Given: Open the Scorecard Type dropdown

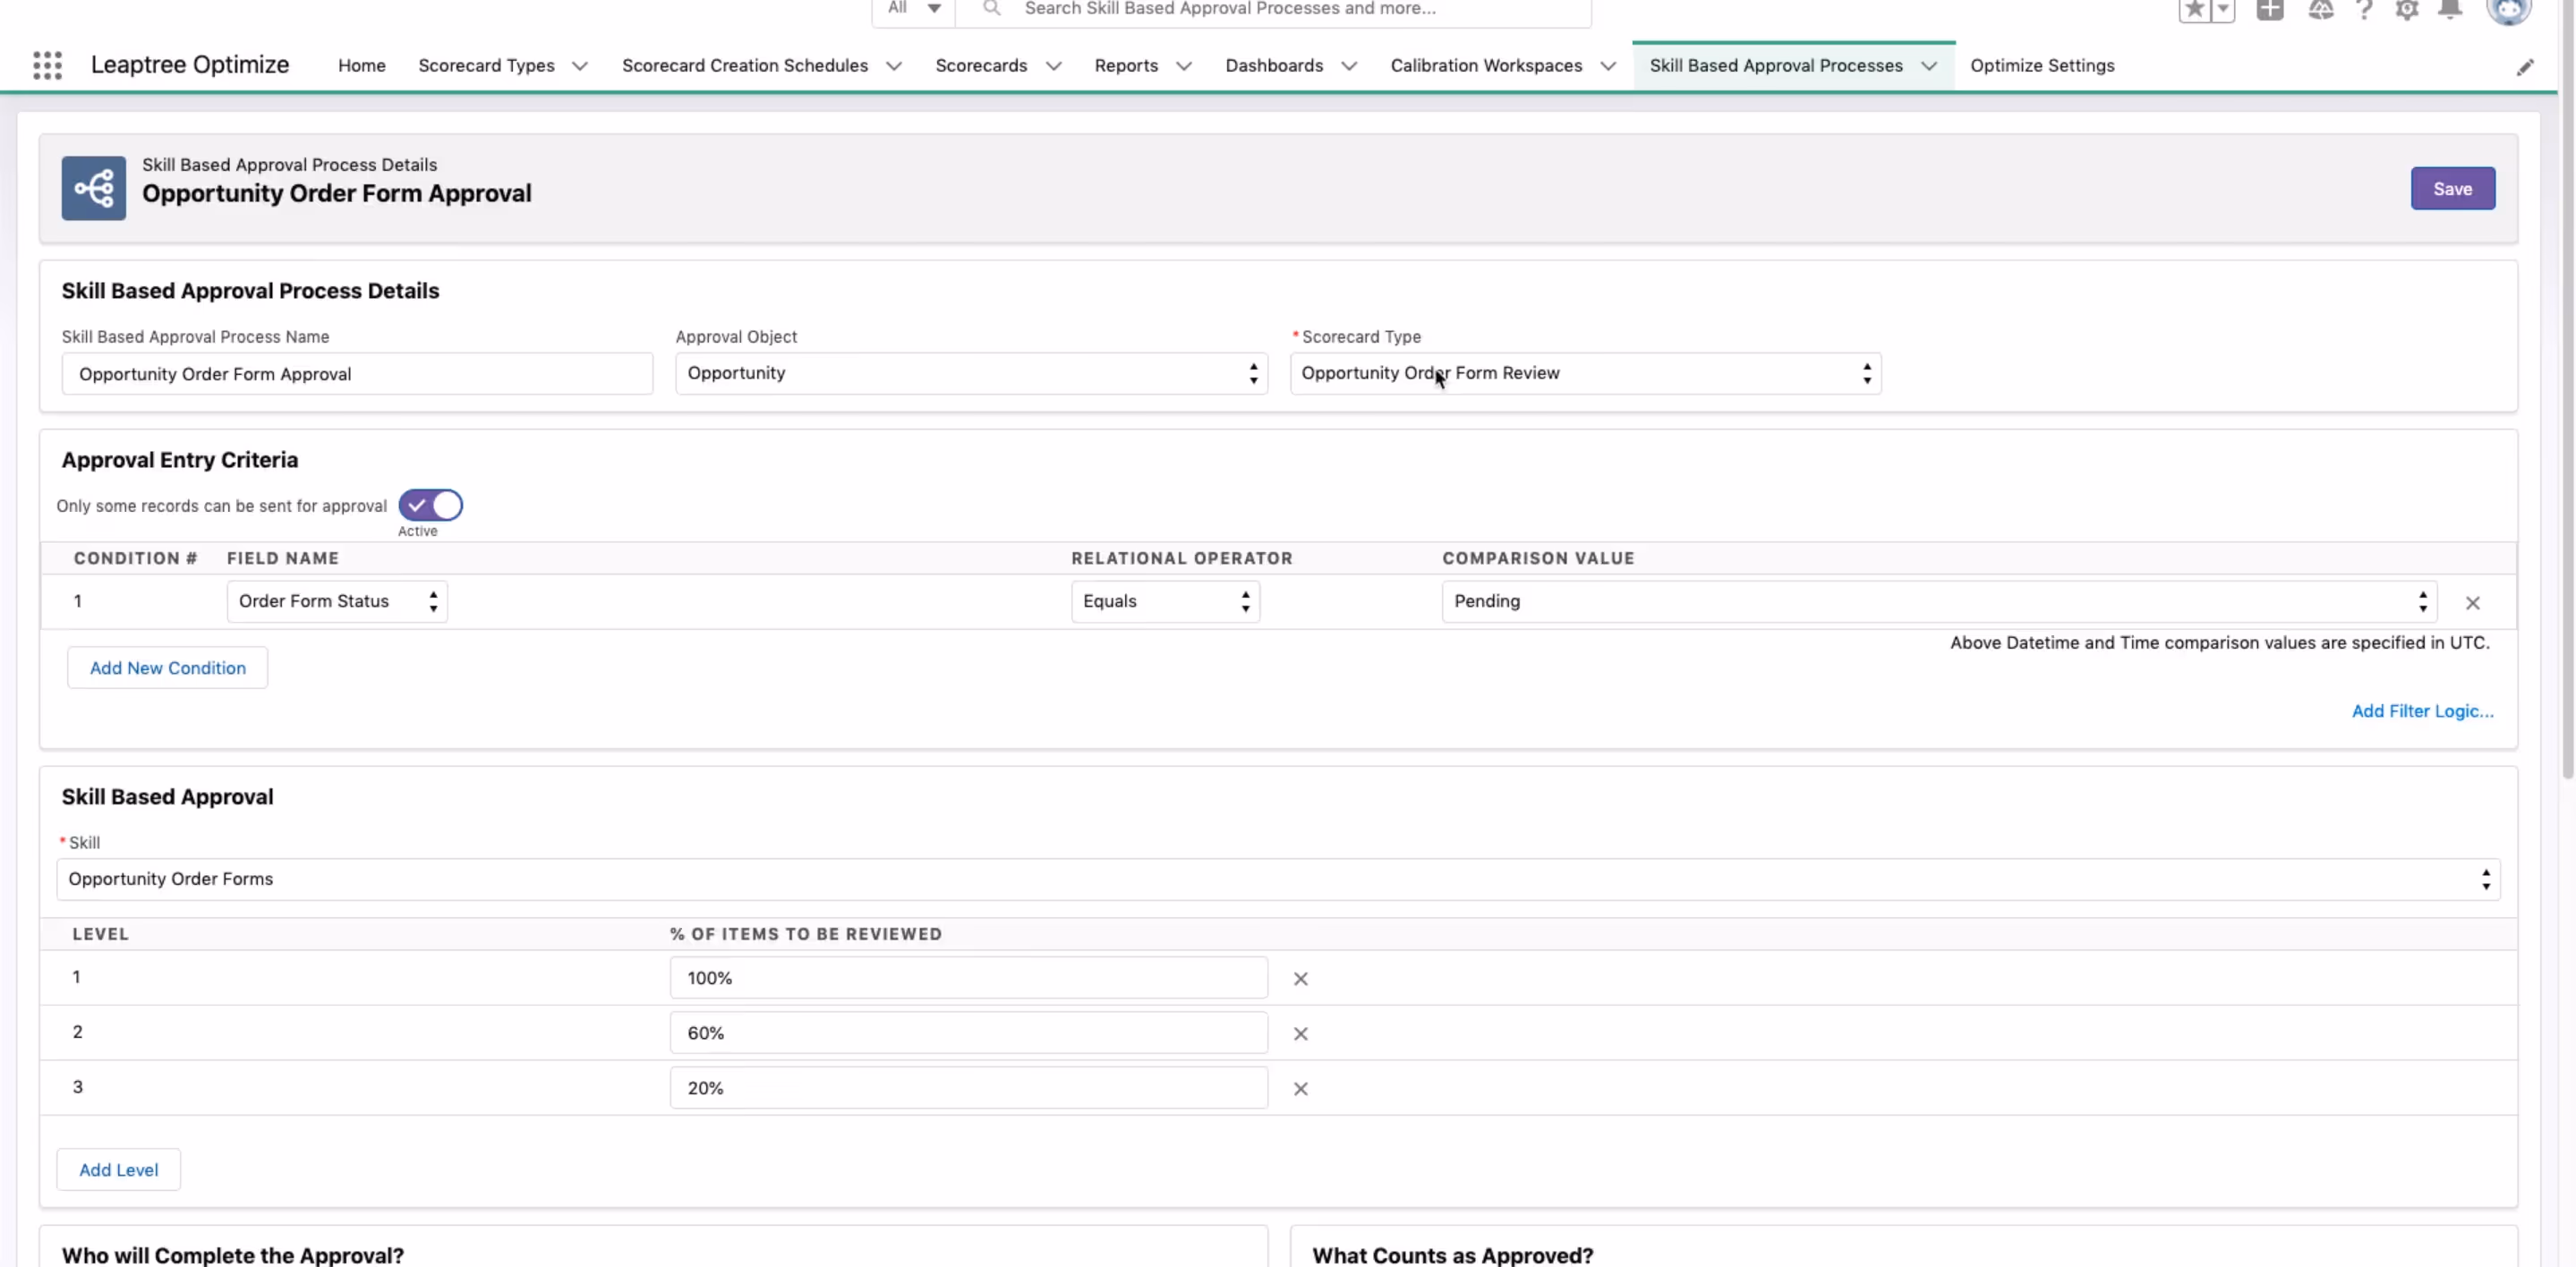Looking at the screenshot, I should coord(1584,373).
